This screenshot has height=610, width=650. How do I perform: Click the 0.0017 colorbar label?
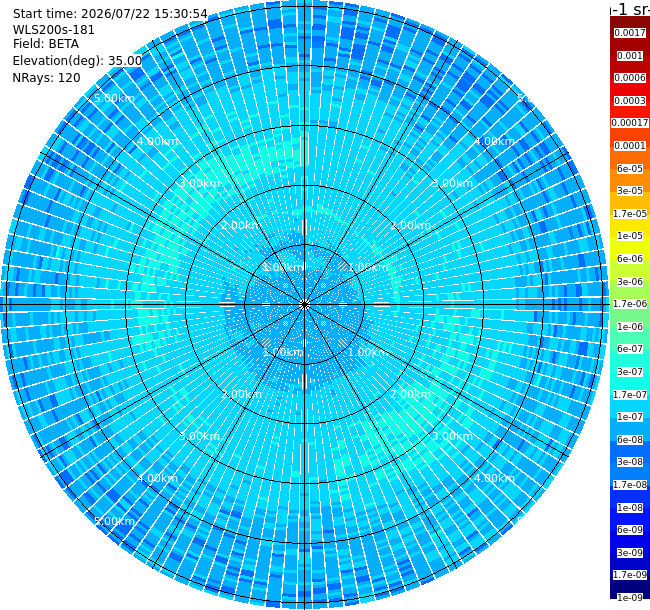[x=630, y=33]
